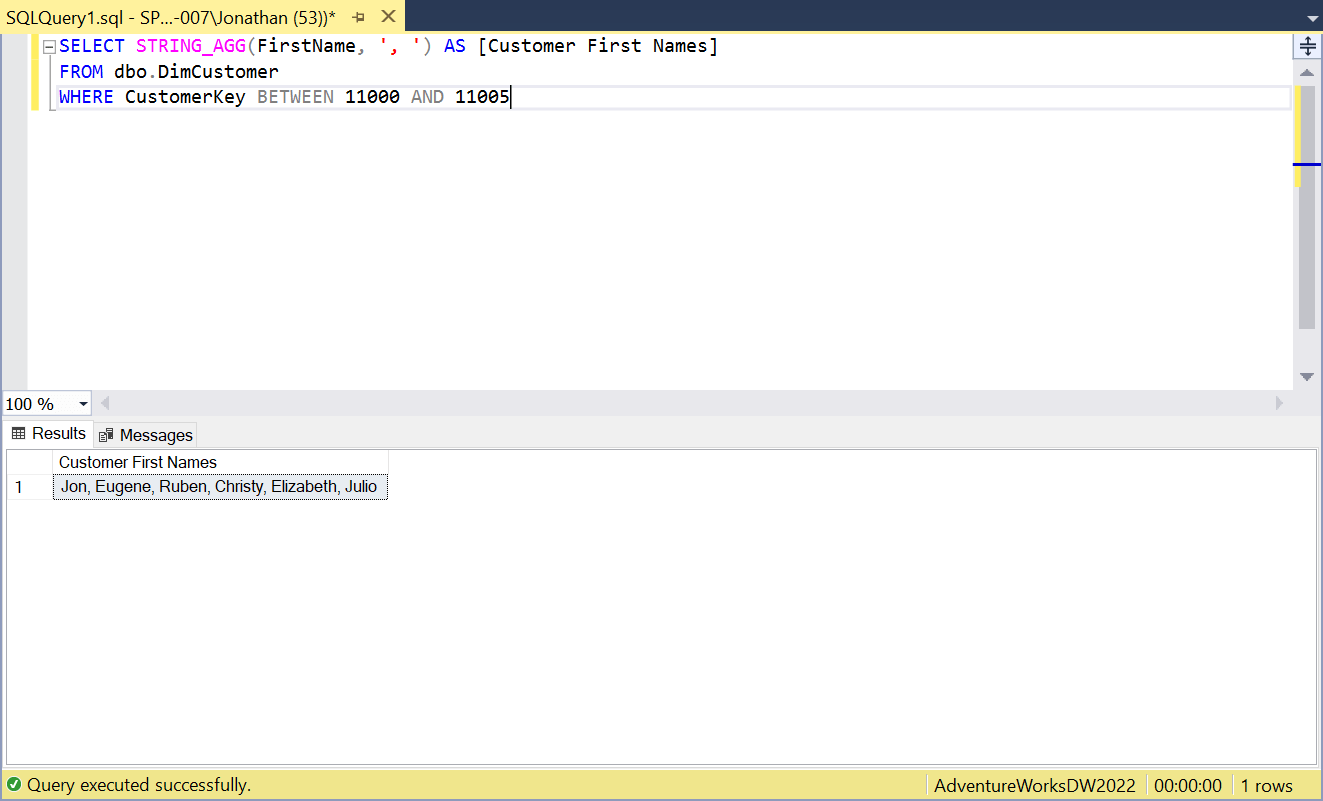Activate the SQLQuery1.sql document tab

tap(170, 17)
